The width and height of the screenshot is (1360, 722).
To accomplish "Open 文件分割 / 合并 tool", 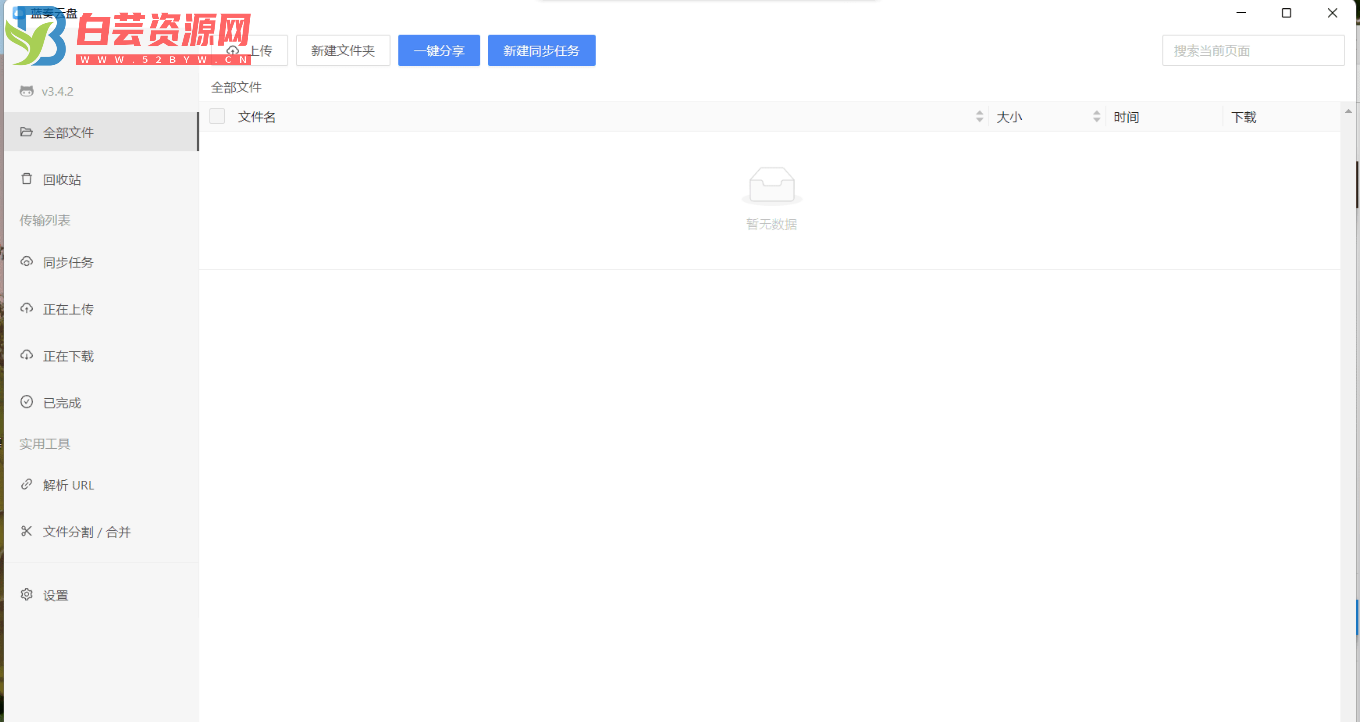I will pos(100,532).
